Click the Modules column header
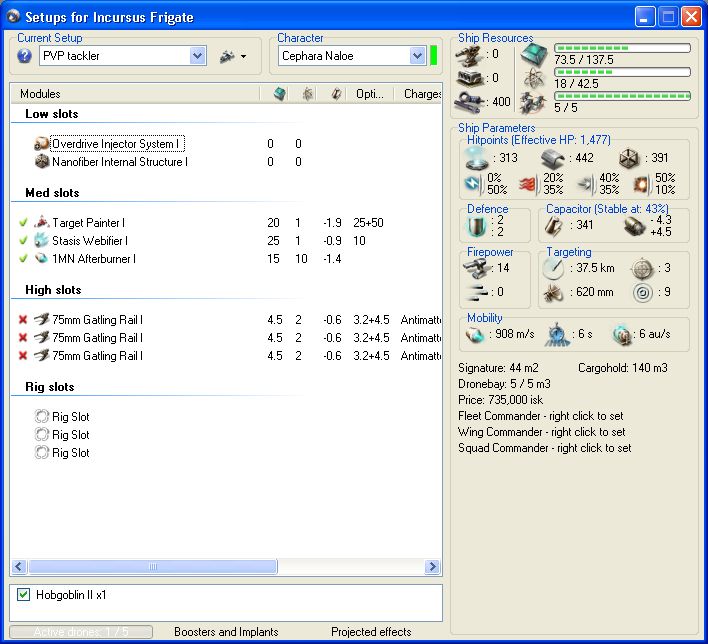This screenshot has height=644, width=708. pos(40,94)
